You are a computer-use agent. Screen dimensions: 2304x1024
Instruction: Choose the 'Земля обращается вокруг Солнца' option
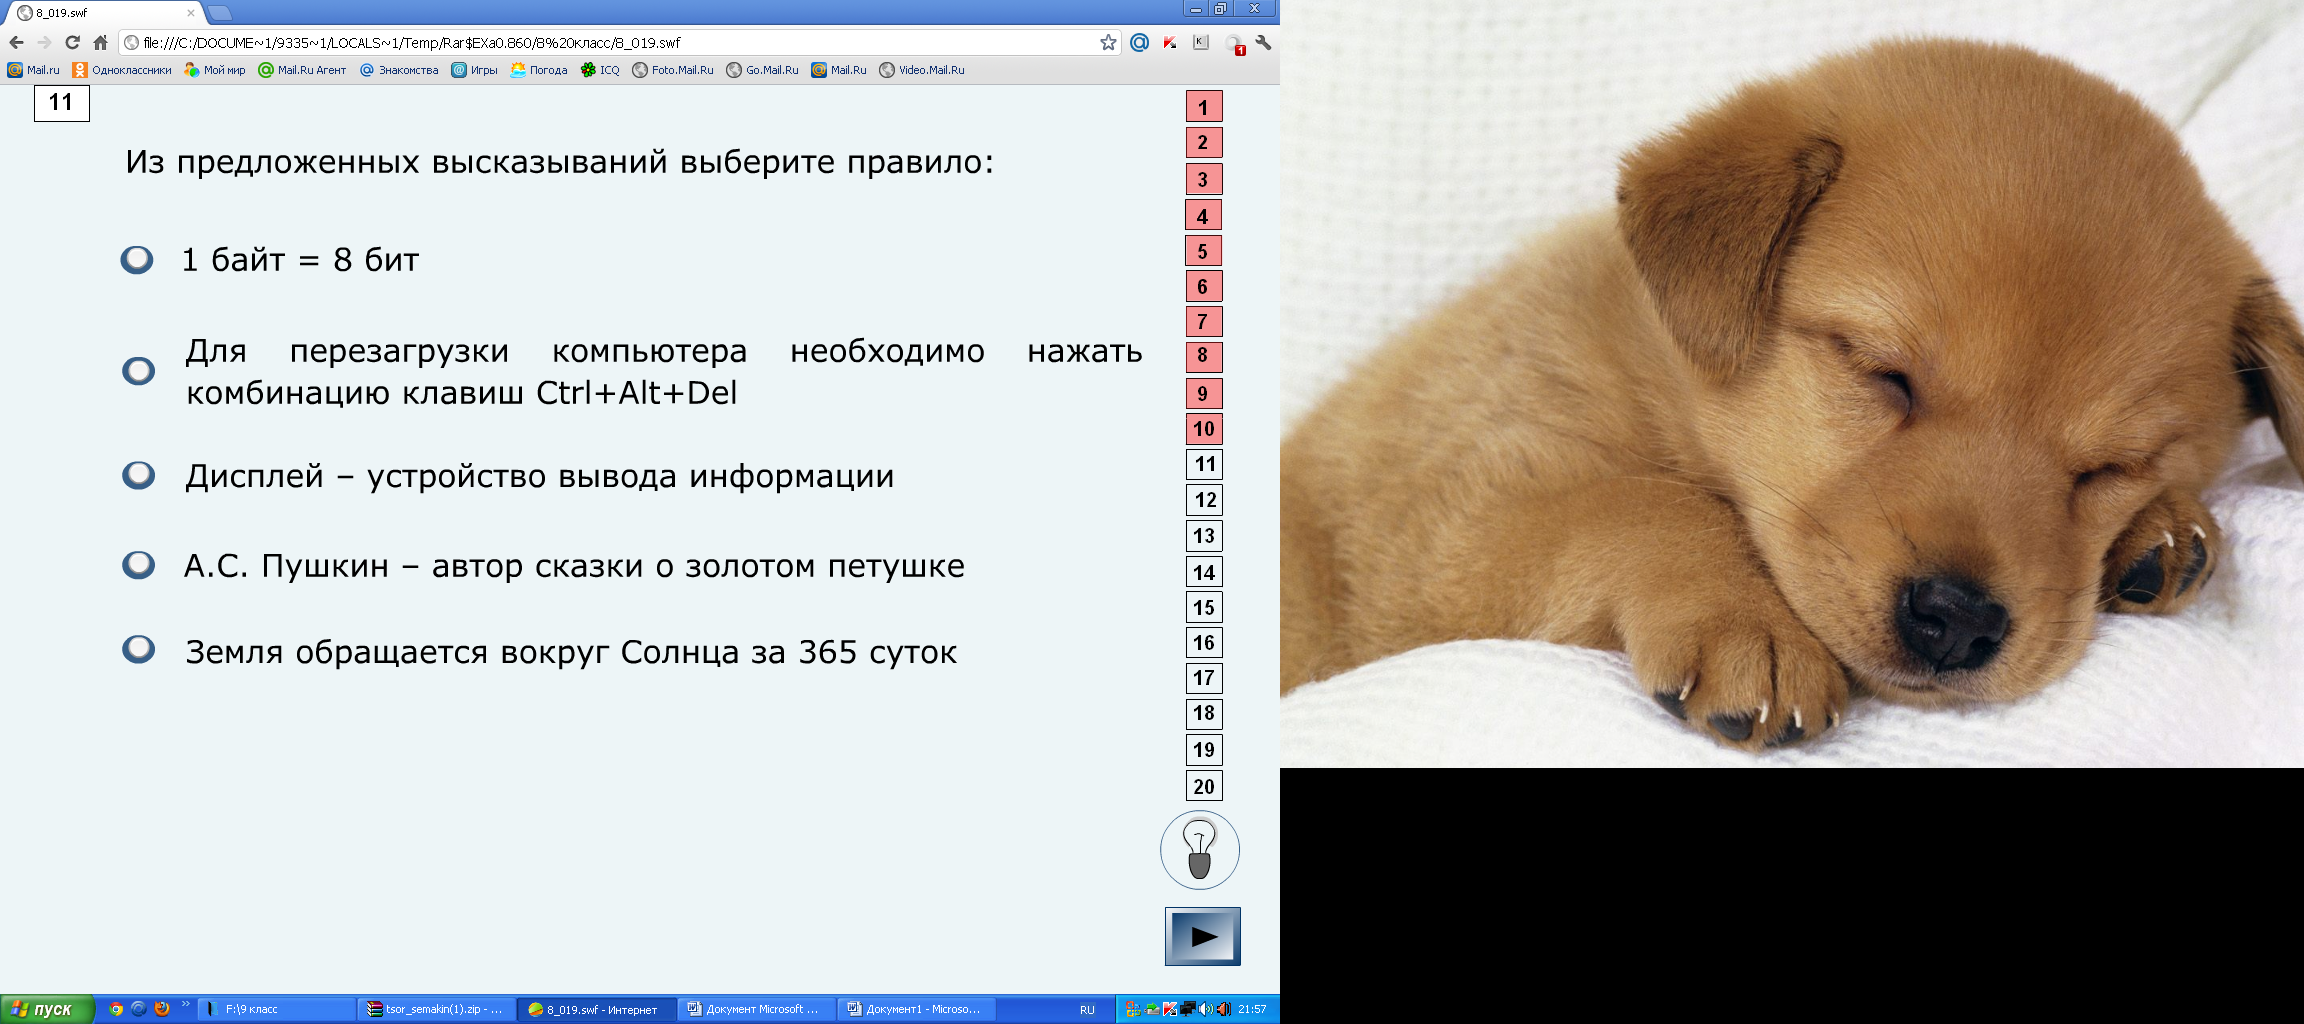[x=138, y=650]
